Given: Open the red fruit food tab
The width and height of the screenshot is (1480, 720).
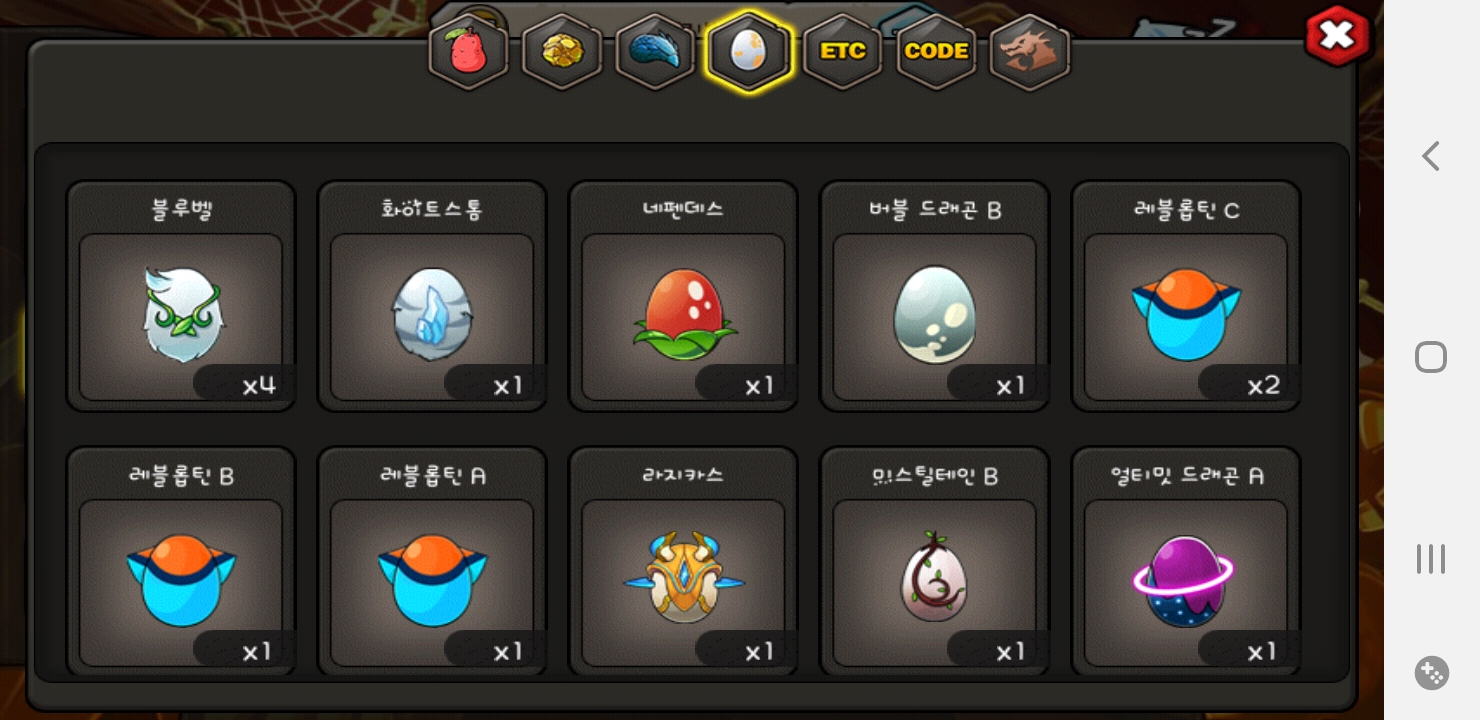Looking at the screenshot, I should pos(468,52).
